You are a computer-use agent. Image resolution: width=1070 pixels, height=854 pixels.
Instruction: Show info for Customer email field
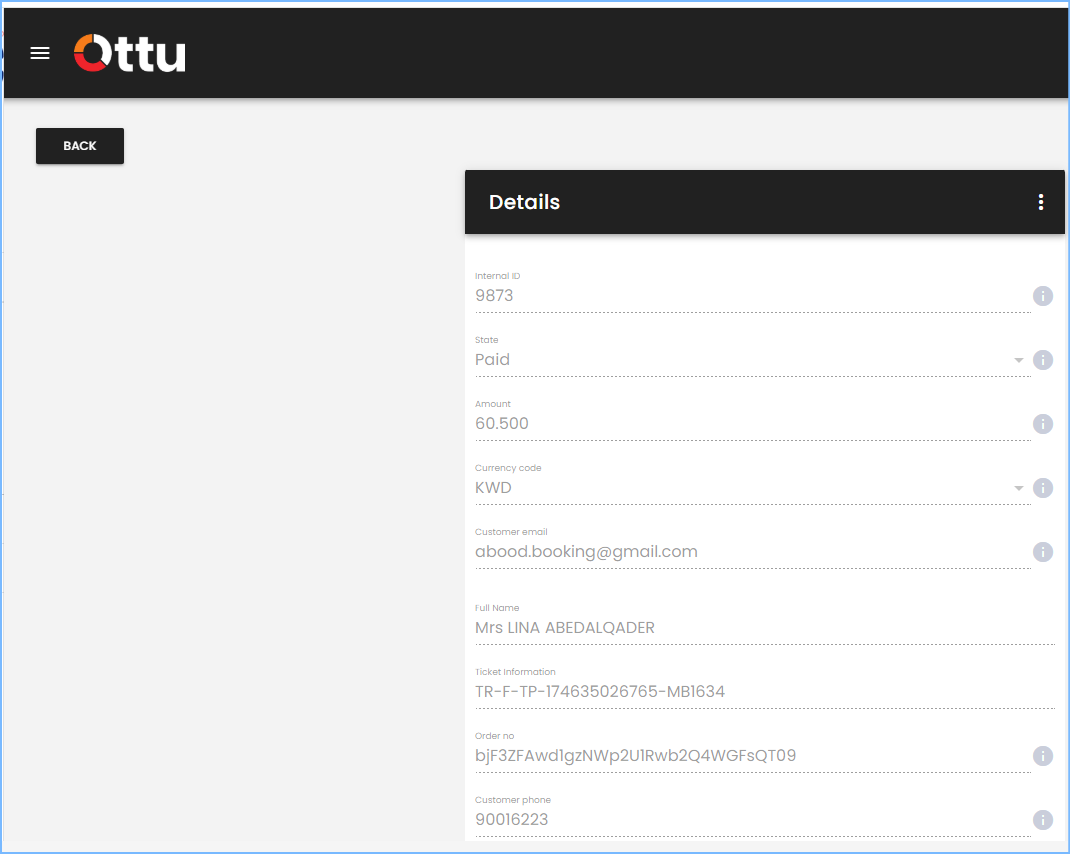point(1042,552)
